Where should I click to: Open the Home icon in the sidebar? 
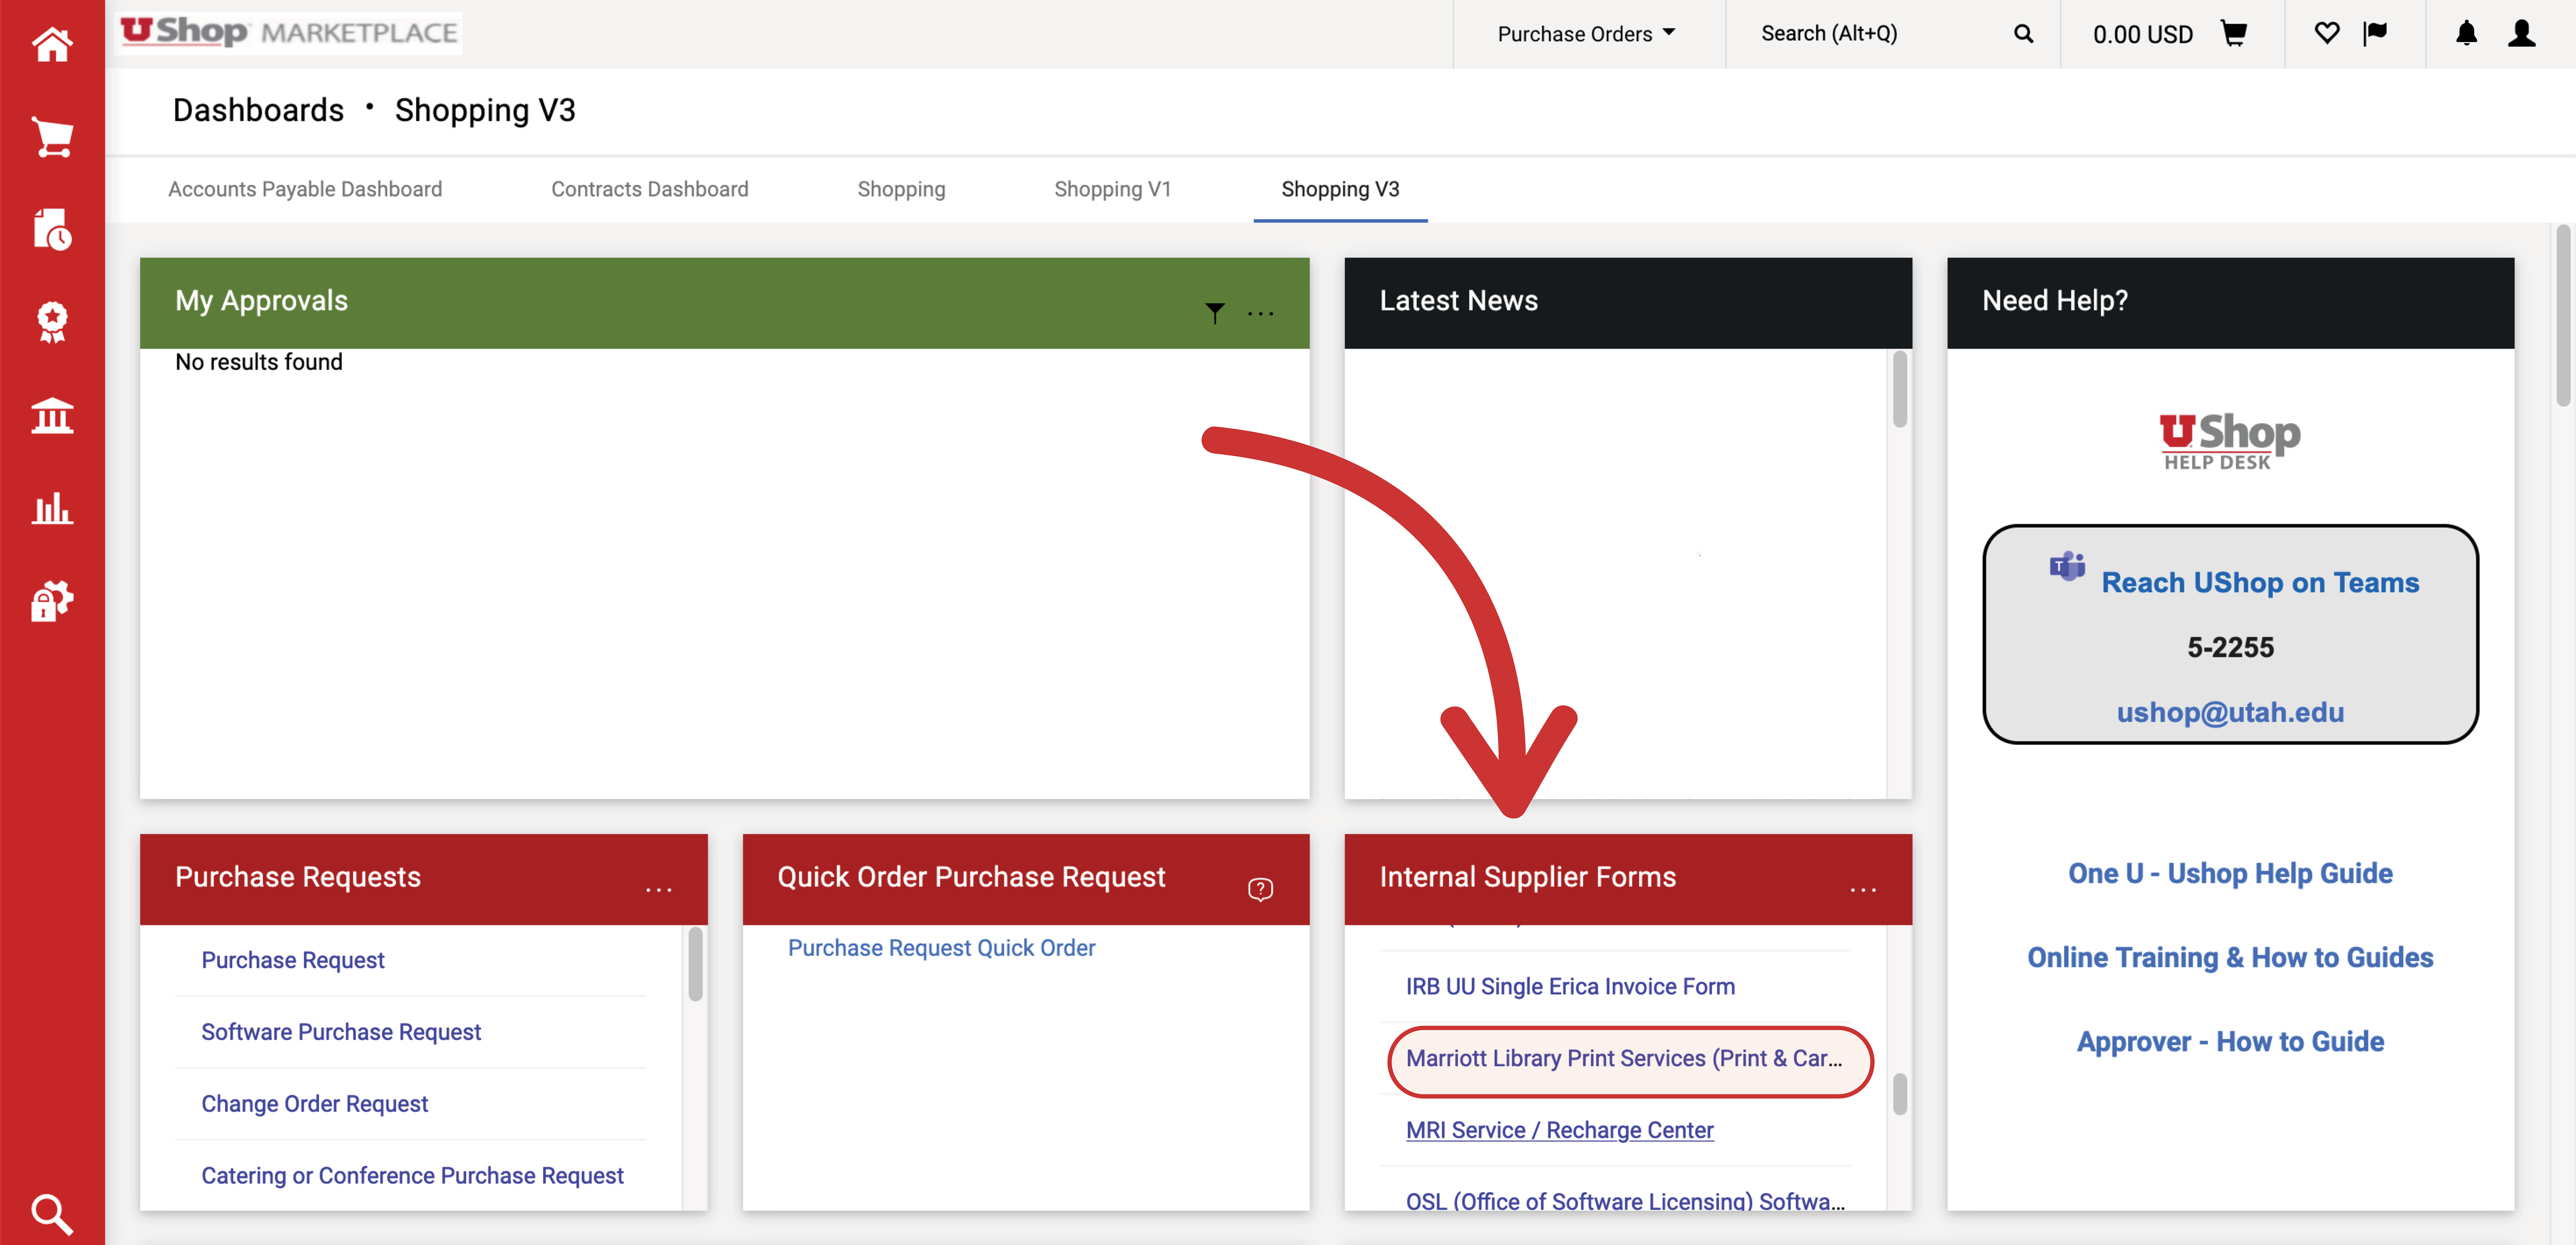click(52, 44)
